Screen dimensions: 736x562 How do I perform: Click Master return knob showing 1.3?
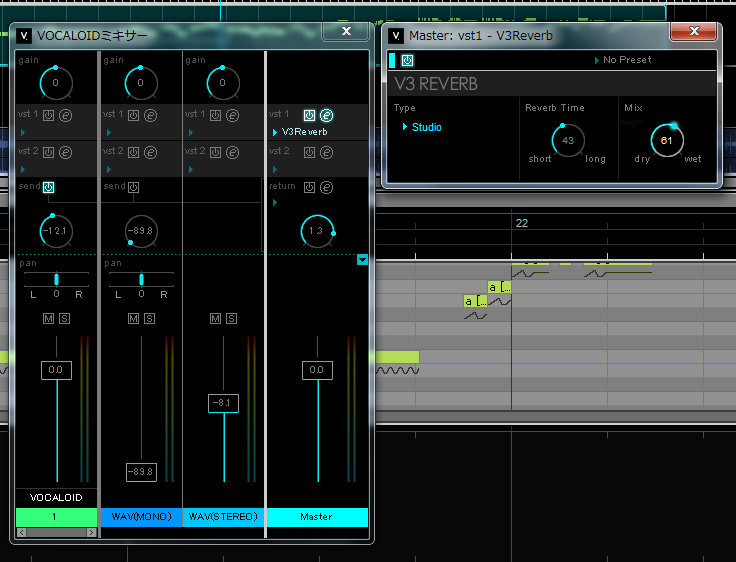(317, 231)
